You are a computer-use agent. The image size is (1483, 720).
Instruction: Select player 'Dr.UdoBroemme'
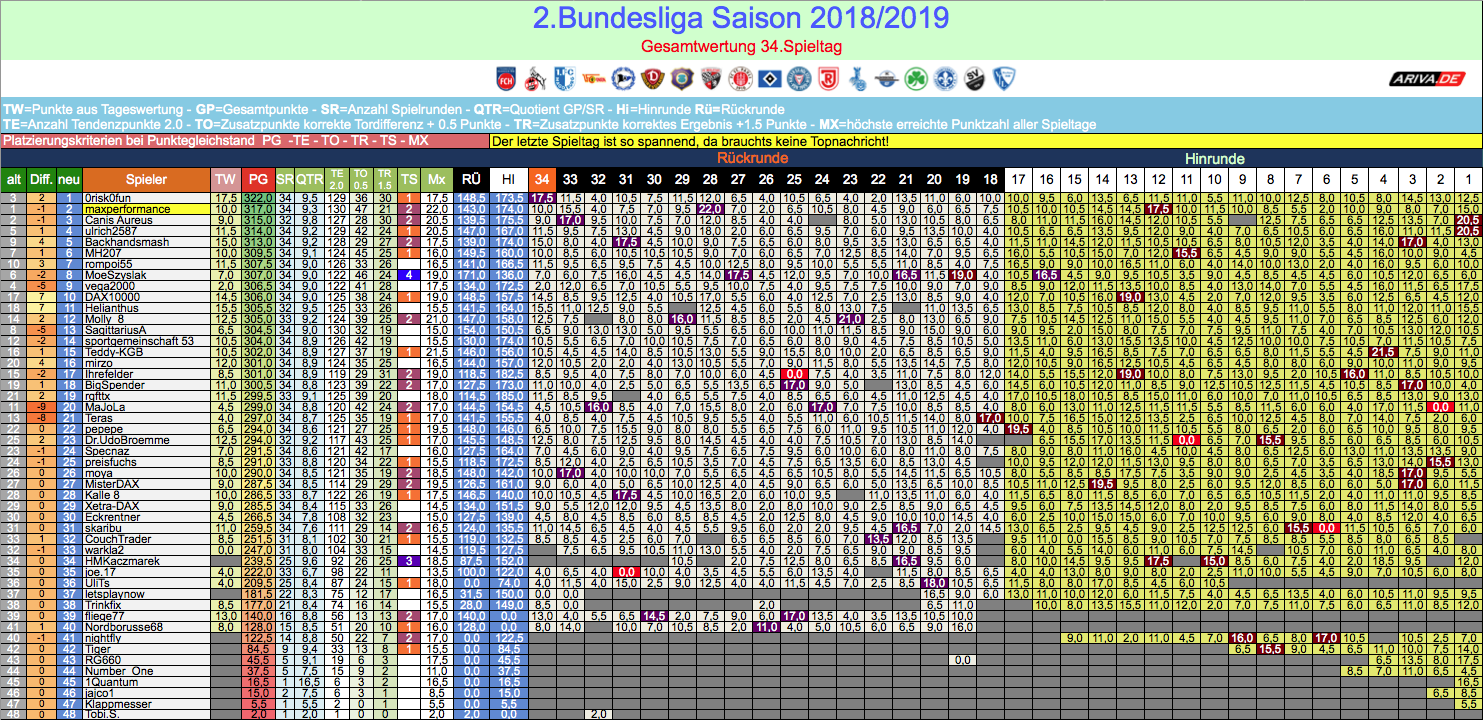pos(145,440)
